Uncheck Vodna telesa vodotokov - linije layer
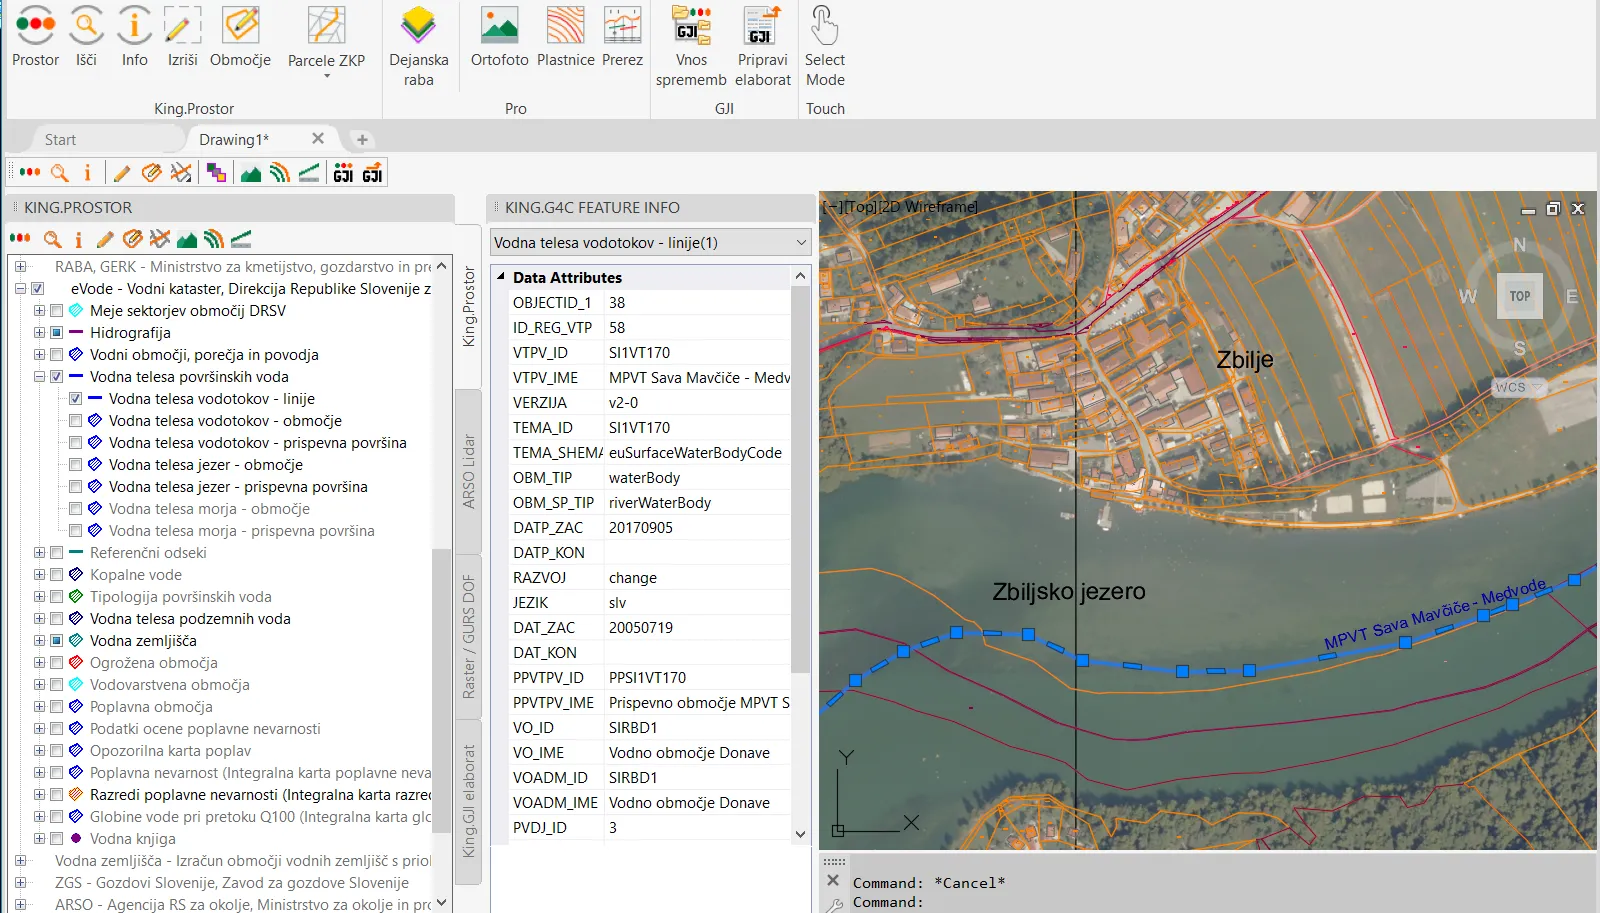The width and height of the screenshot is (1600, 913). click(x=76, y=399)
